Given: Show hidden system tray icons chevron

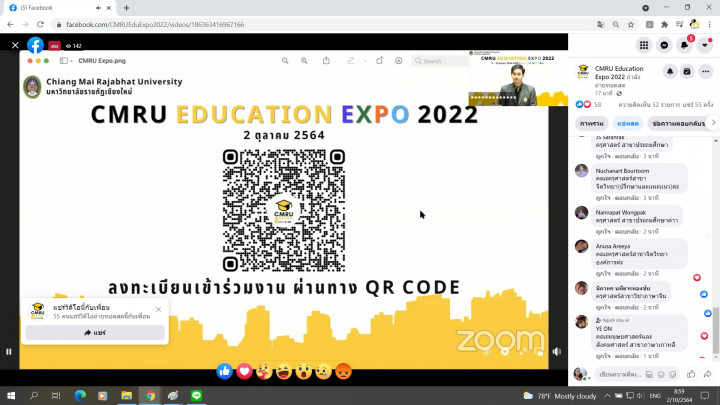Looking at the screenshot, I should (x=607, y=395).
